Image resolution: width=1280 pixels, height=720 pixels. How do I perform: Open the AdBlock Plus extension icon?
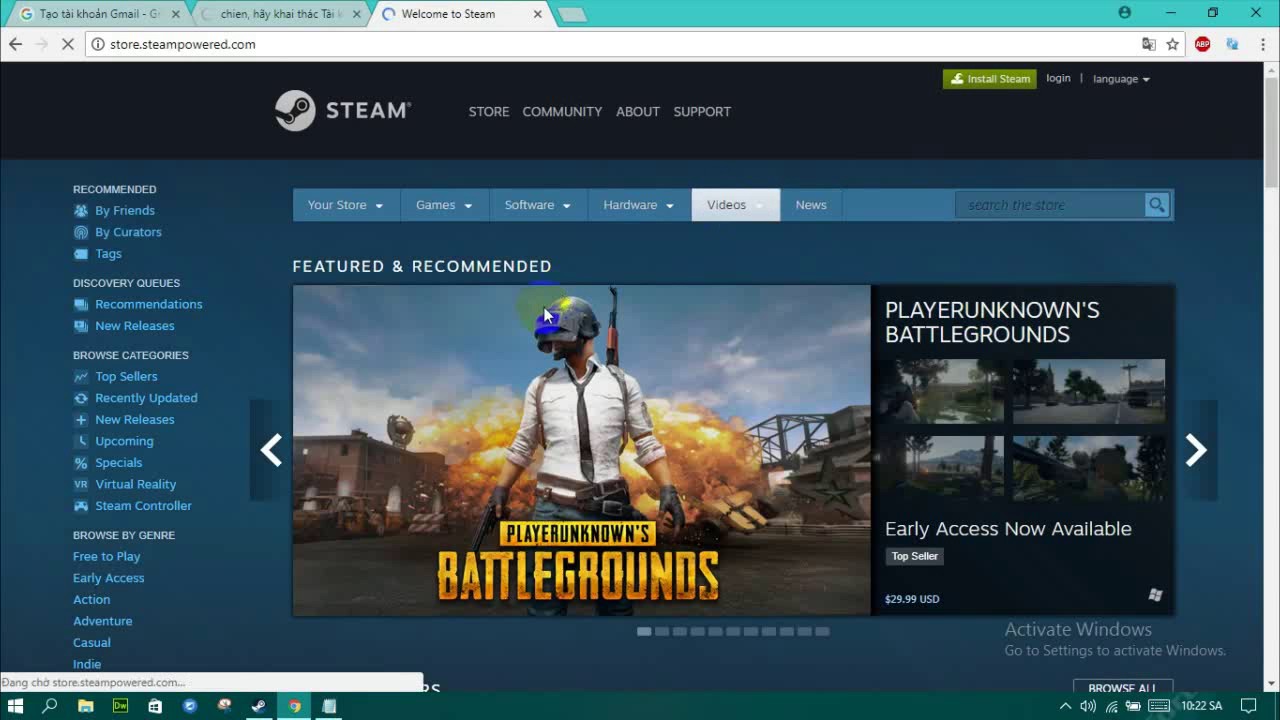pyautogui.click(x=1203, y=44)
